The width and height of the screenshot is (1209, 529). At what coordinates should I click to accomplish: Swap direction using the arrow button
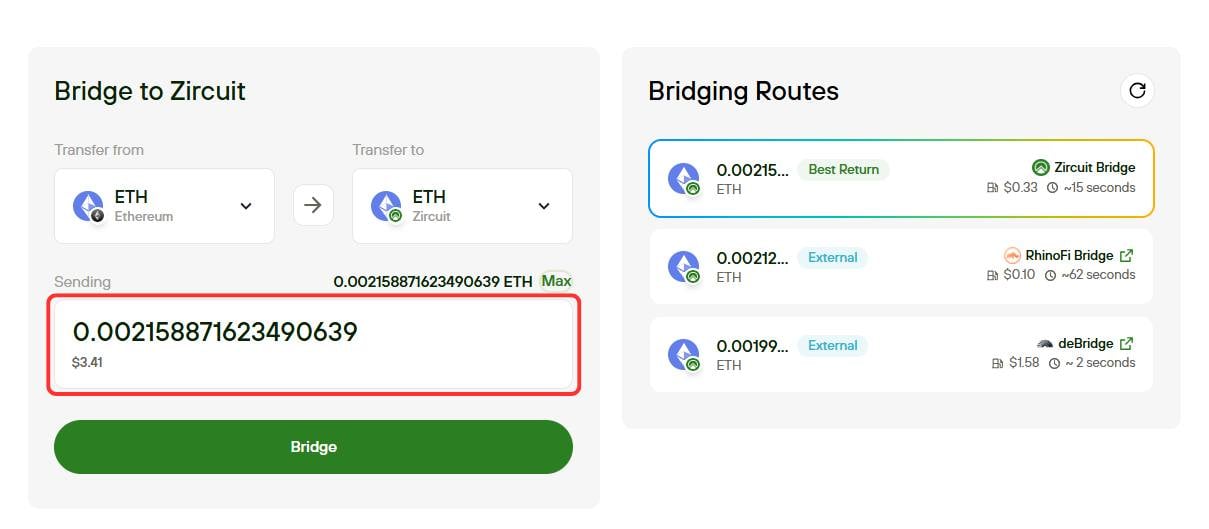[x=313, y=205]
